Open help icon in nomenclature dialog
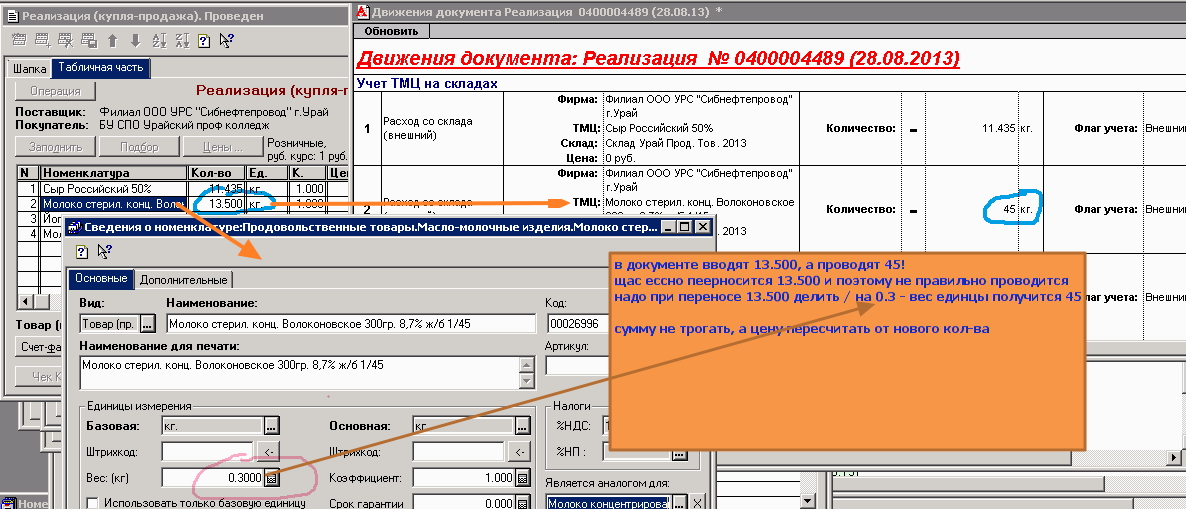Viewport: 1186px width, 509px height. tap(82, 252)
